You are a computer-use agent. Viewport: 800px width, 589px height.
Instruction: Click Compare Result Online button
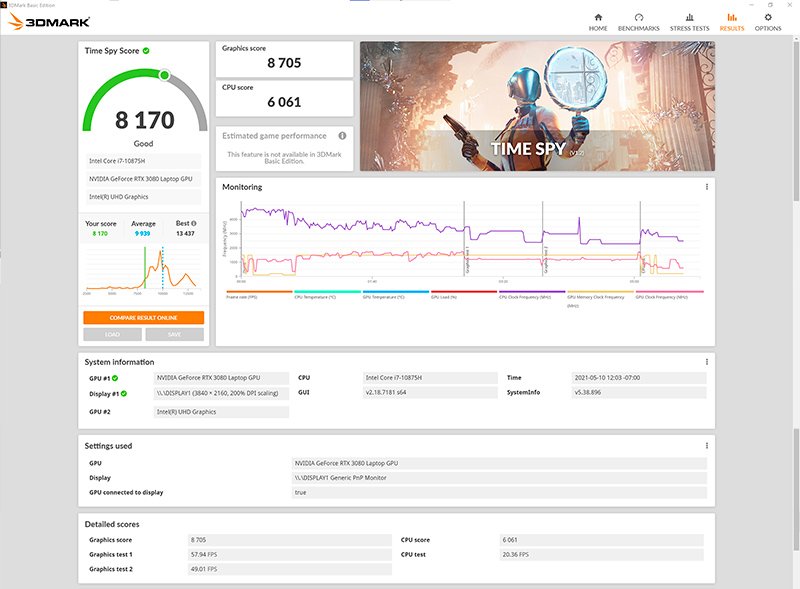(x=143, y=317)
